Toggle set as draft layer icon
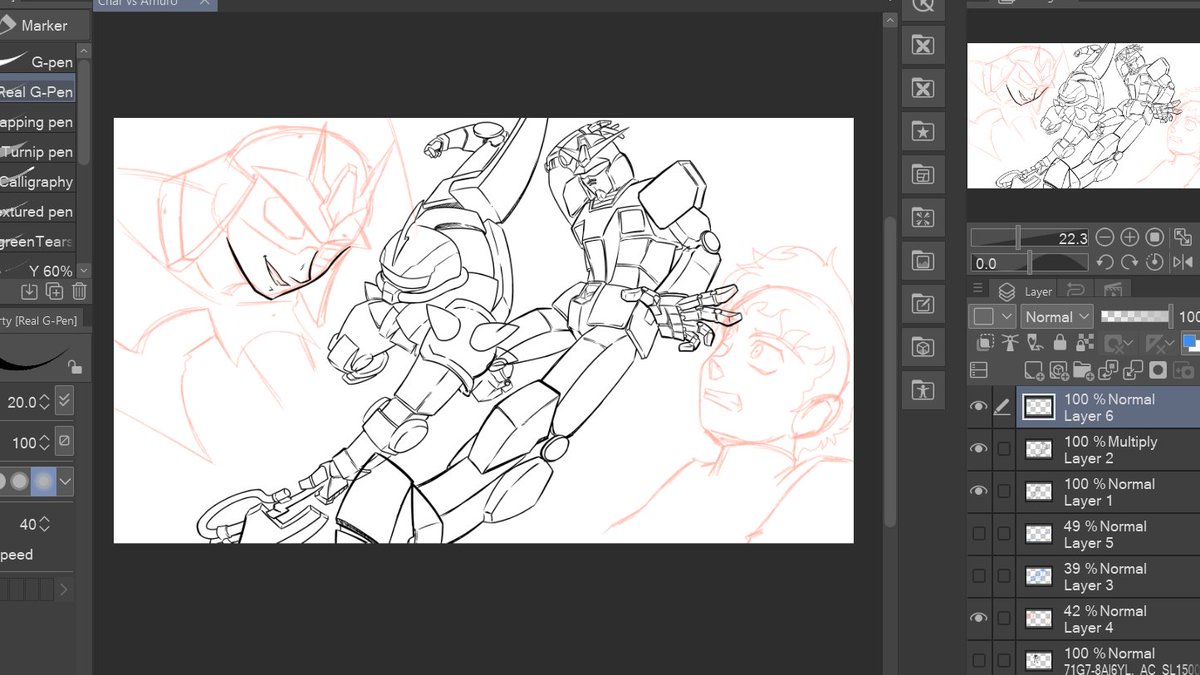The image size is (1200, 675). (1035, 343)
